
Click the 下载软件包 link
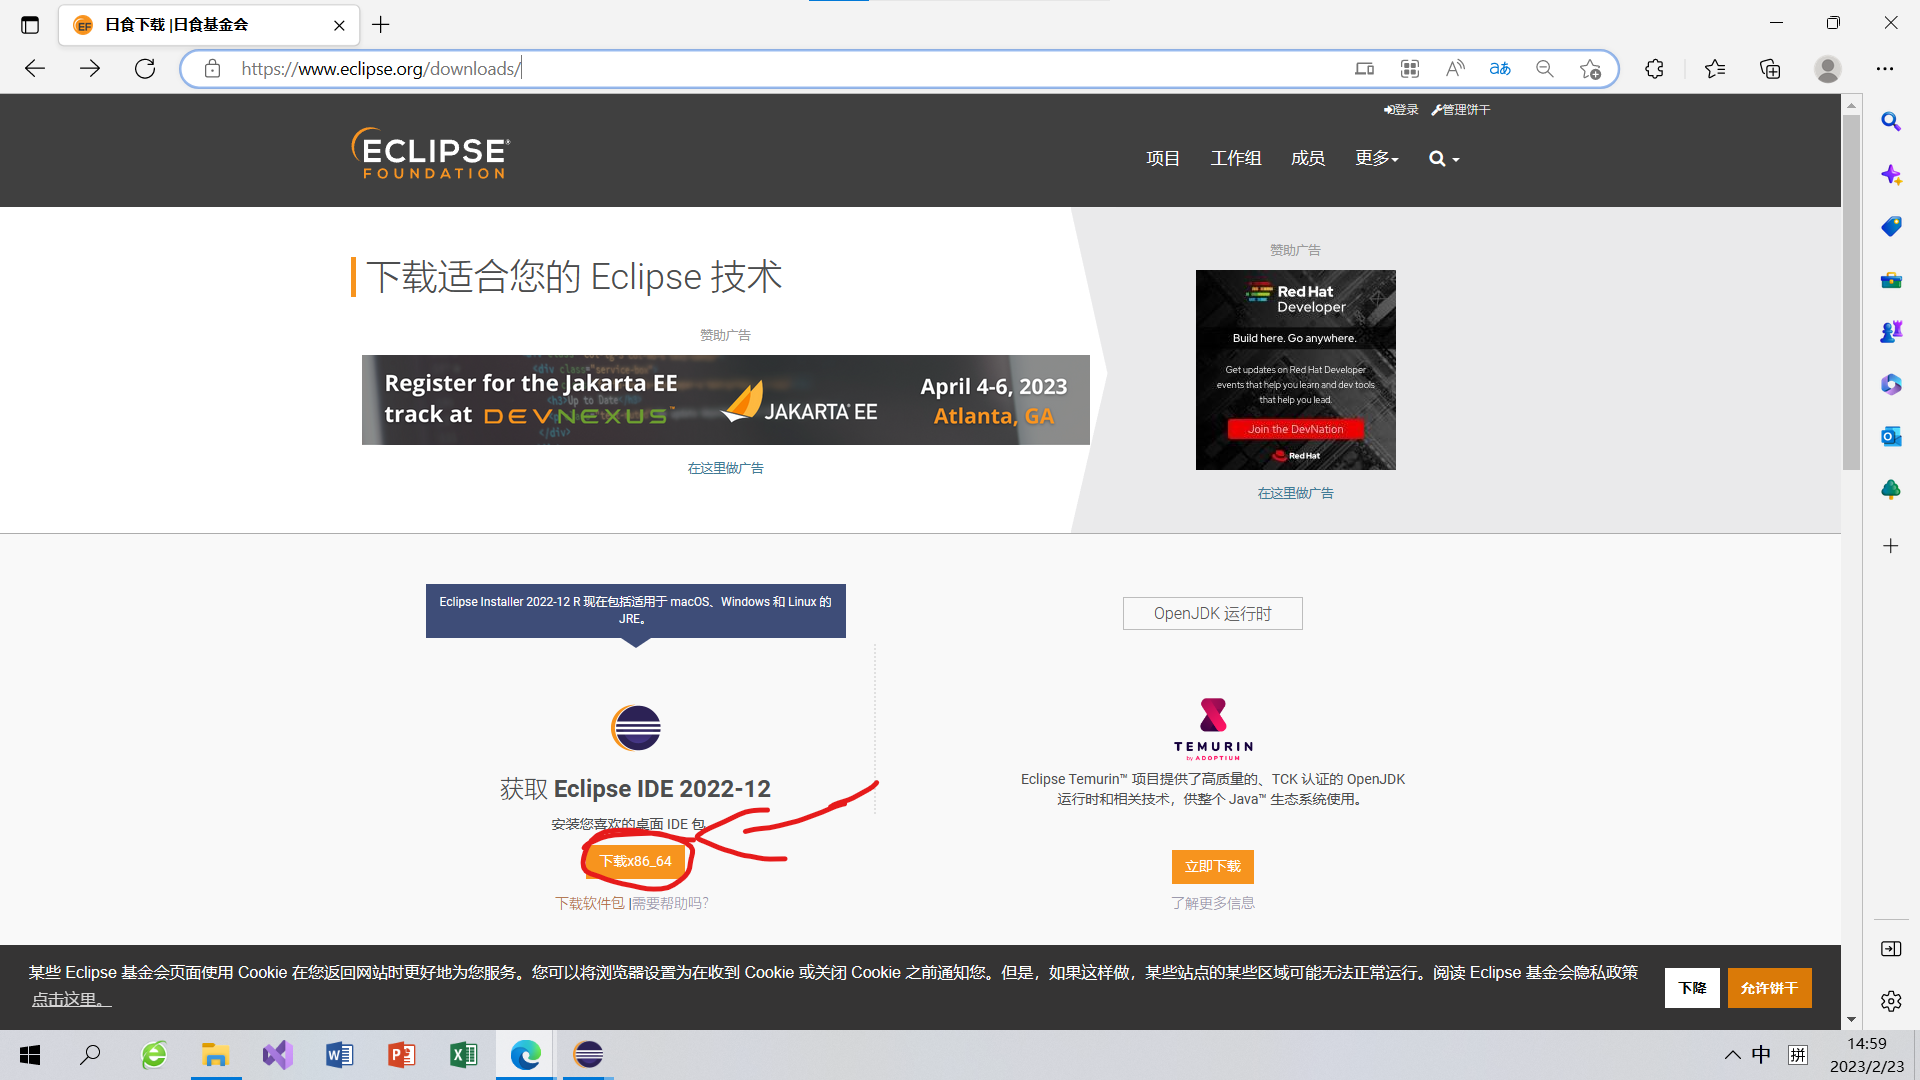(x=590, y=903)
